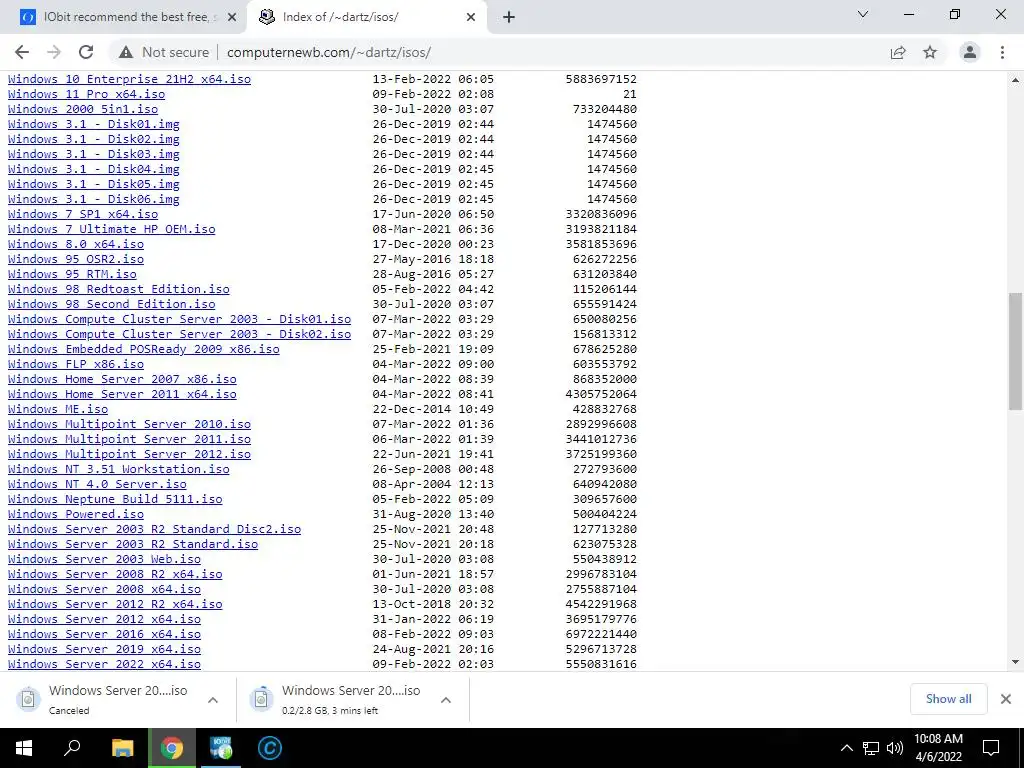1024x768 pixels.
Task: Click the page vertical scrollbar thumb
Action: [x=1015, y=351]
